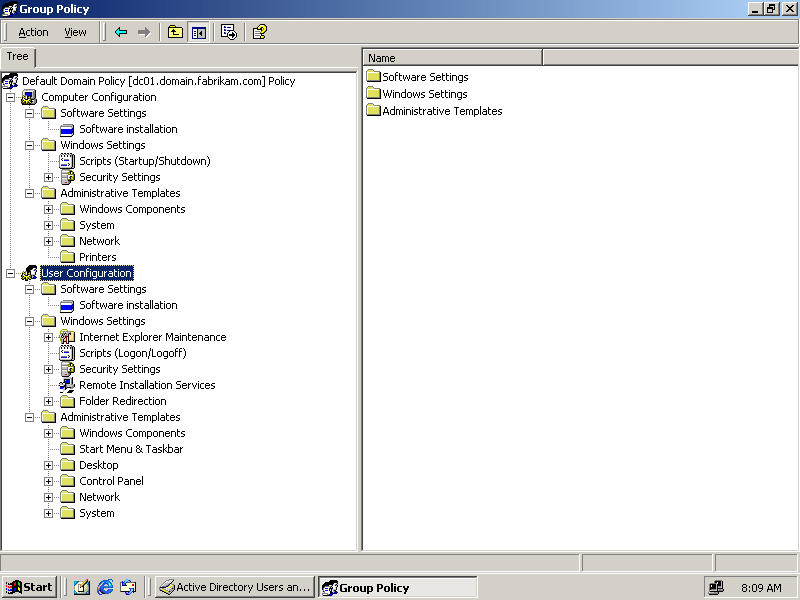This screenshot has height=600, width=800.
Task: Click the Export List toolbar icon
Action: tap(228, 32)
